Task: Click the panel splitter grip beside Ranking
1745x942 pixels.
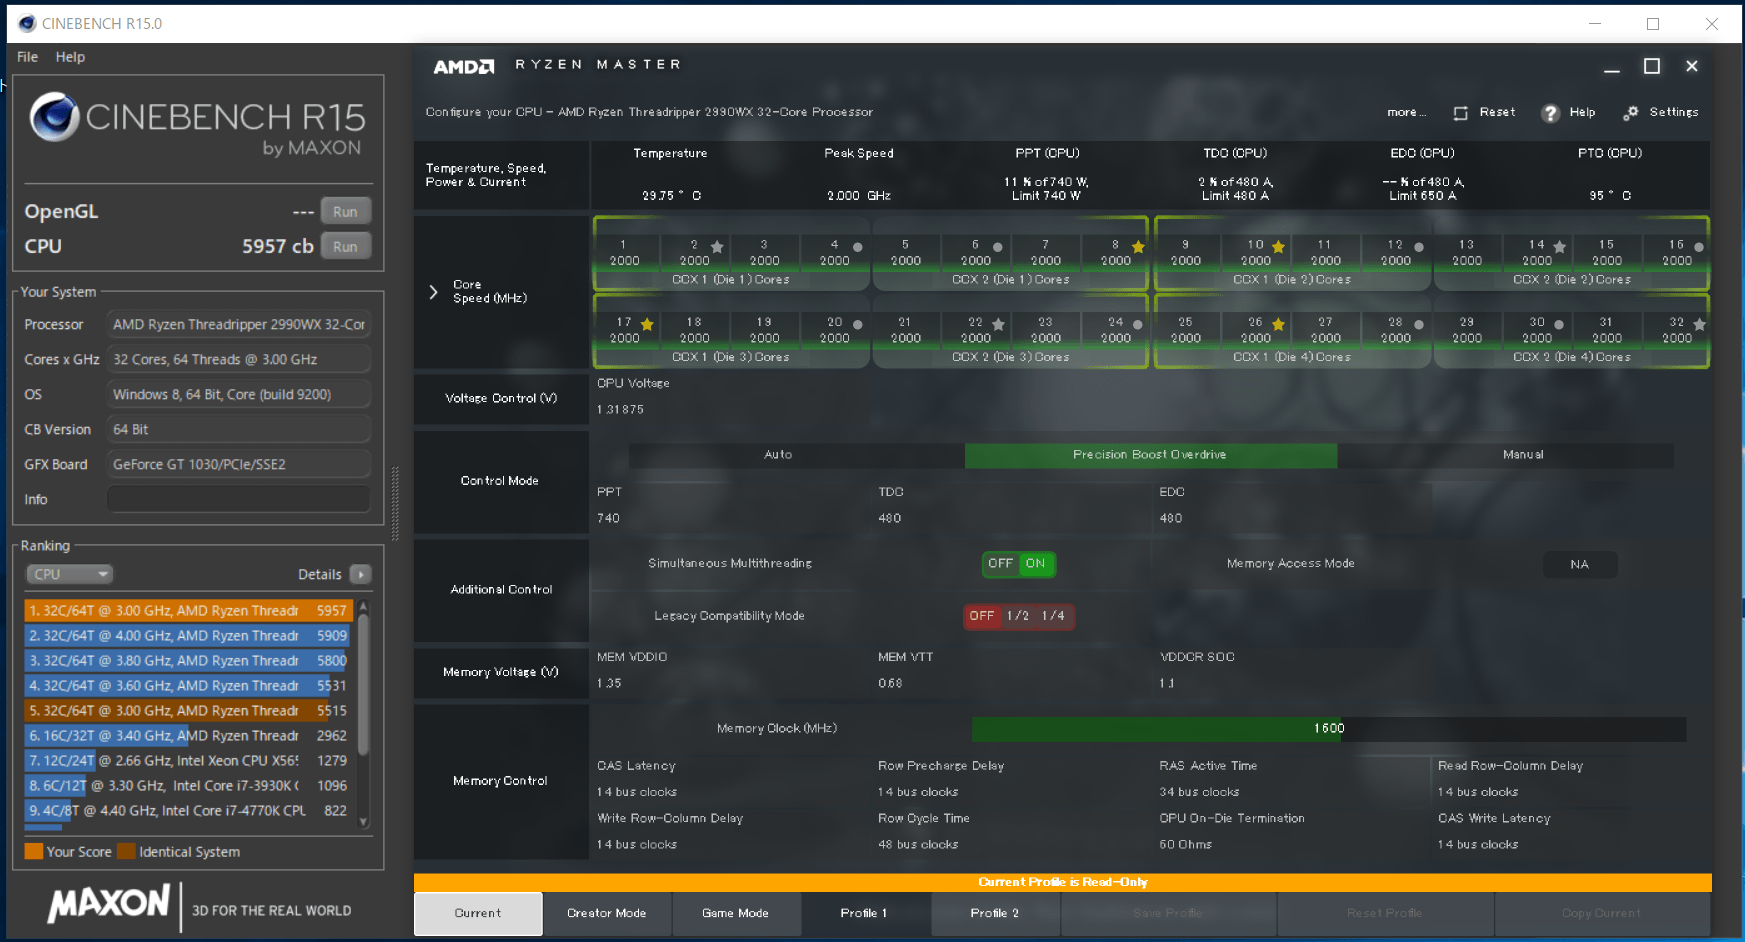Action: 395,504
